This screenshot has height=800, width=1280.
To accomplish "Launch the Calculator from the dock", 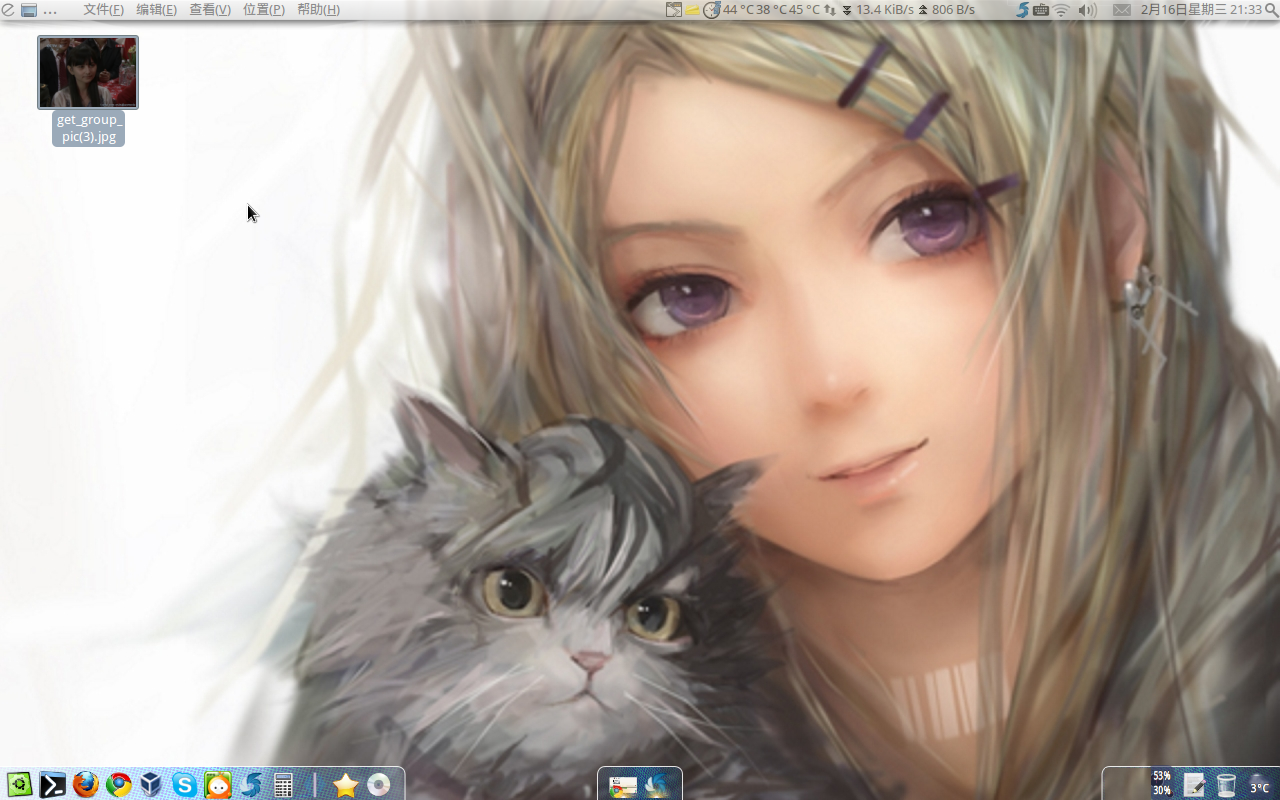I will (x=283, y=785).
